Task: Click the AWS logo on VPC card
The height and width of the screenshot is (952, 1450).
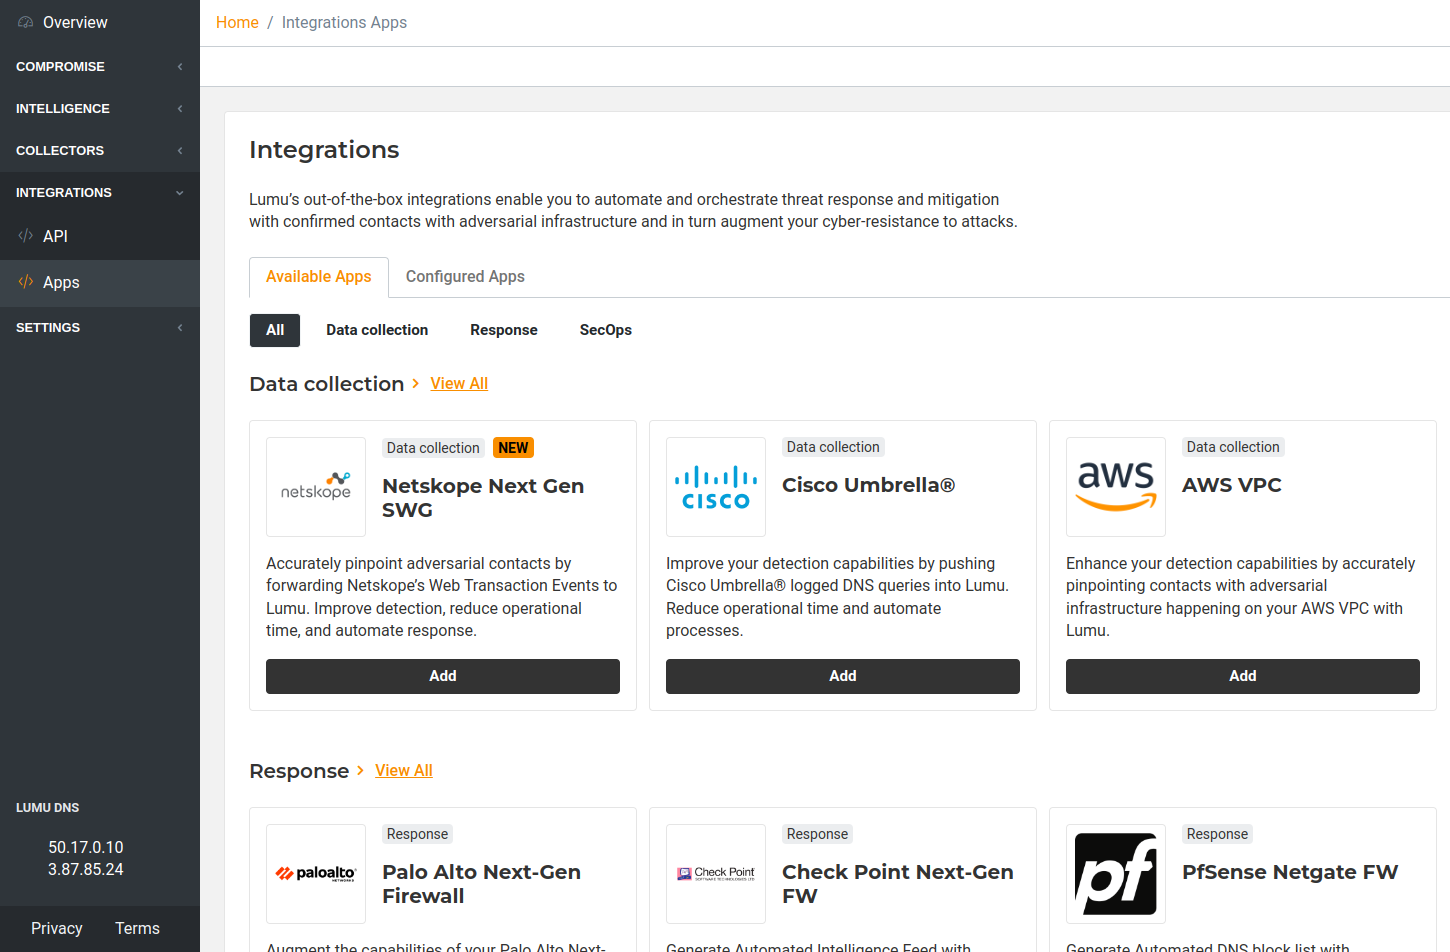Action: [1116, 487]
